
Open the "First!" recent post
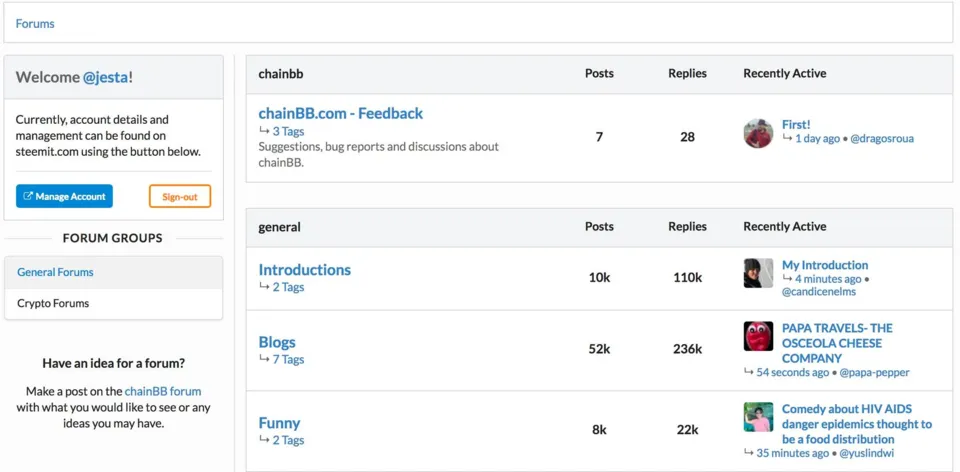click(x=796, y=124)
